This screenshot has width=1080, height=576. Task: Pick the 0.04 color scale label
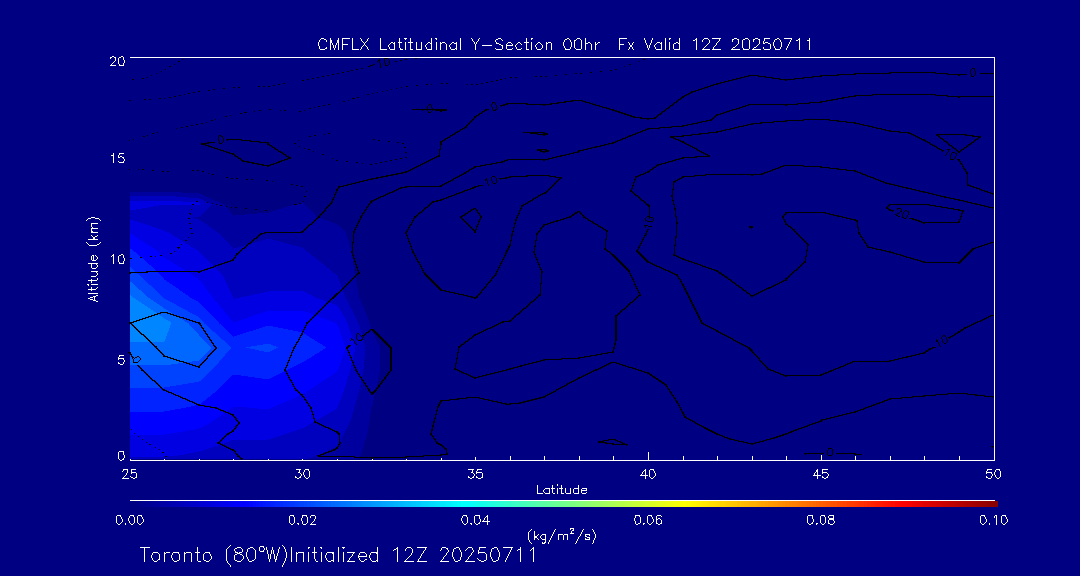pos(475,520)
